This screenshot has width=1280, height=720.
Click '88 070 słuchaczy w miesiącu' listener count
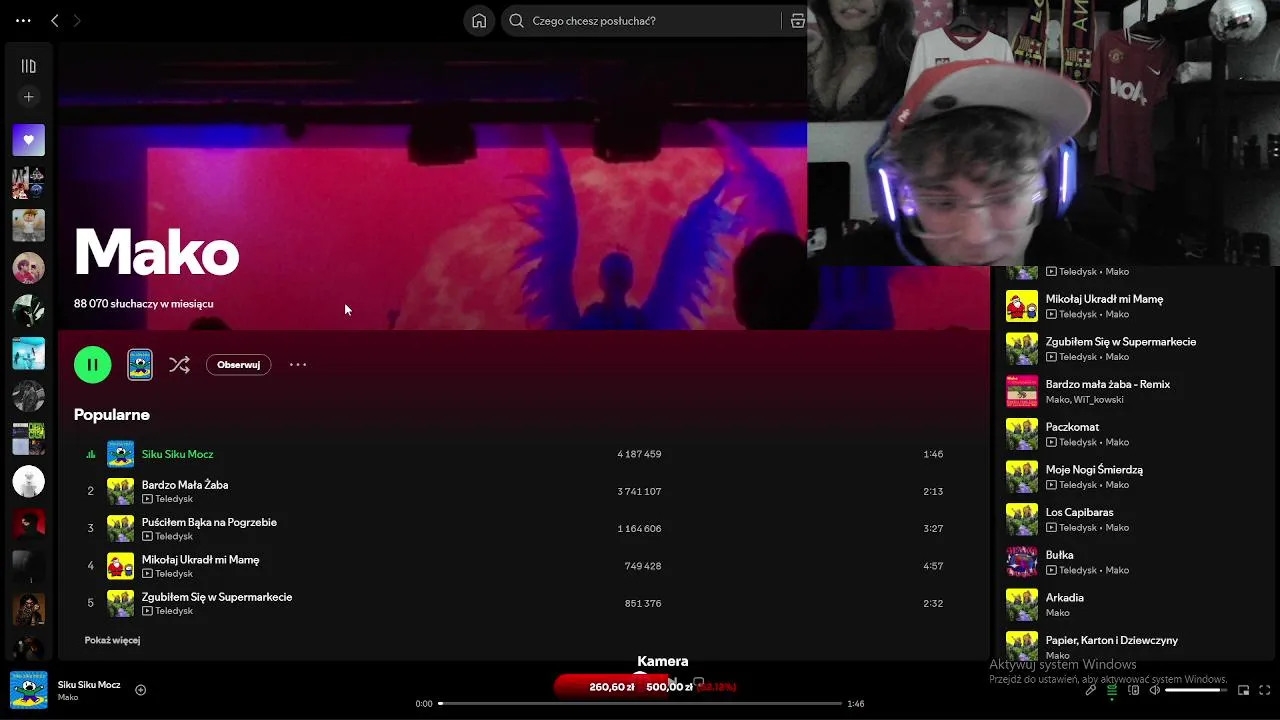click(143, 304)
